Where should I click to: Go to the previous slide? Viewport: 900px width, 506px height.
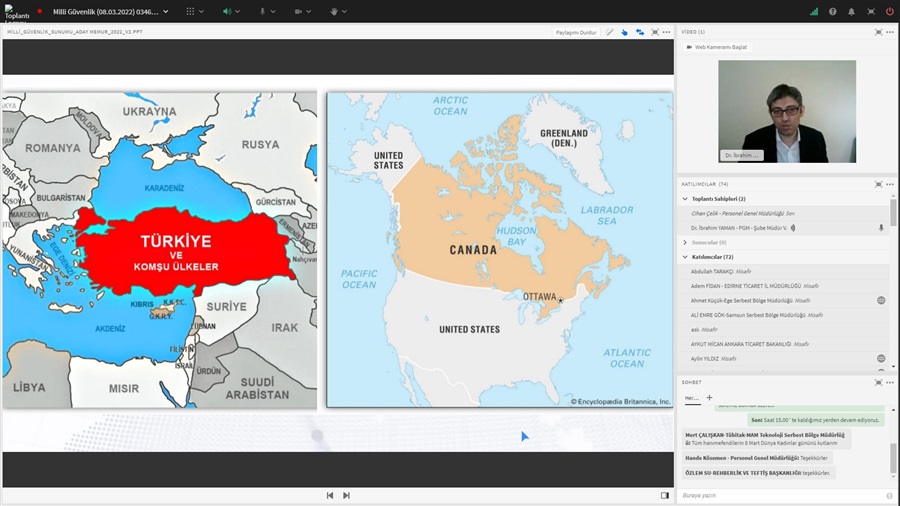330,495
